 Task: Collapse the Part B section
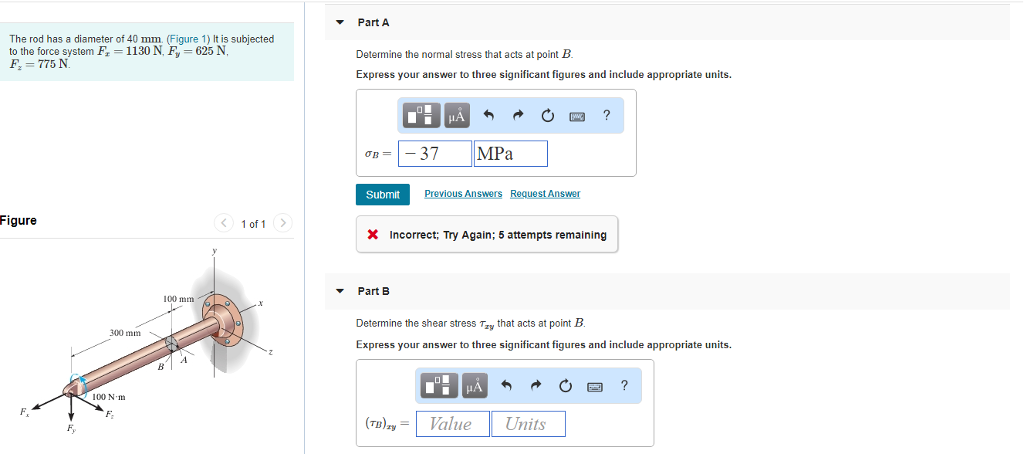click(x=339, y=291)
